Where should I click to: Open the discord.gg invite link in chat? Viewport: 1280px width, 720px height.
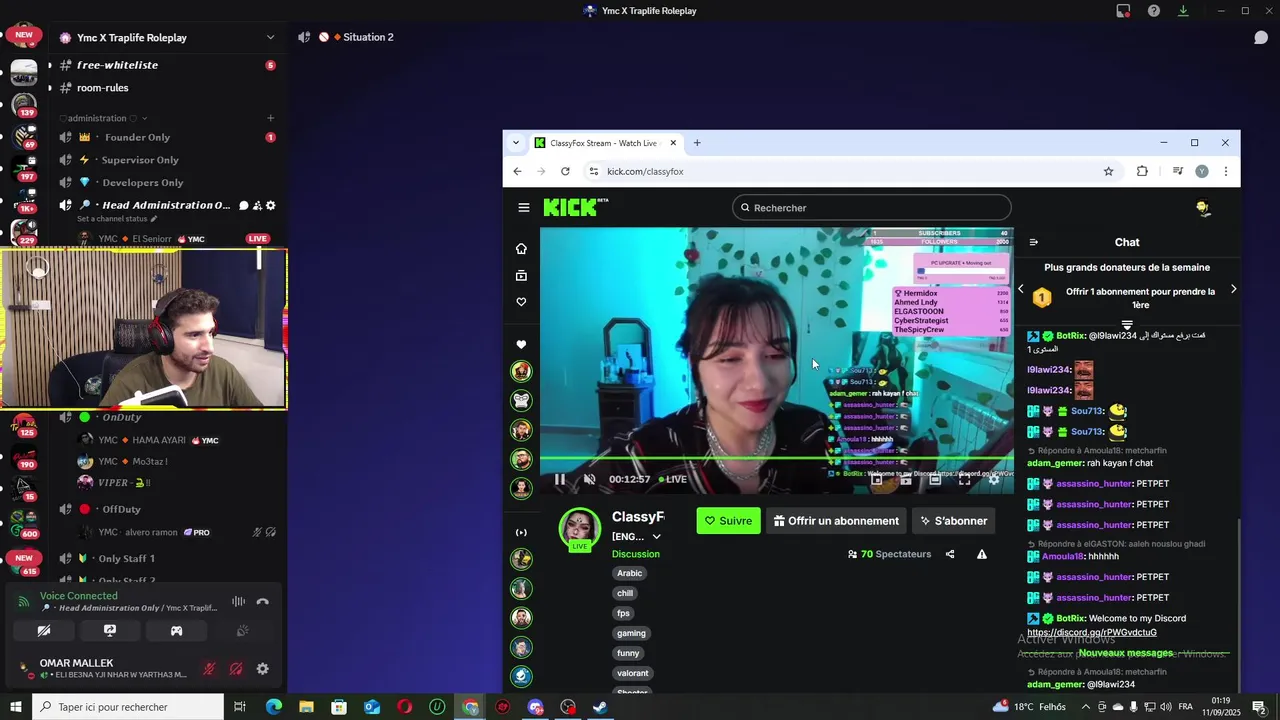1092,632
